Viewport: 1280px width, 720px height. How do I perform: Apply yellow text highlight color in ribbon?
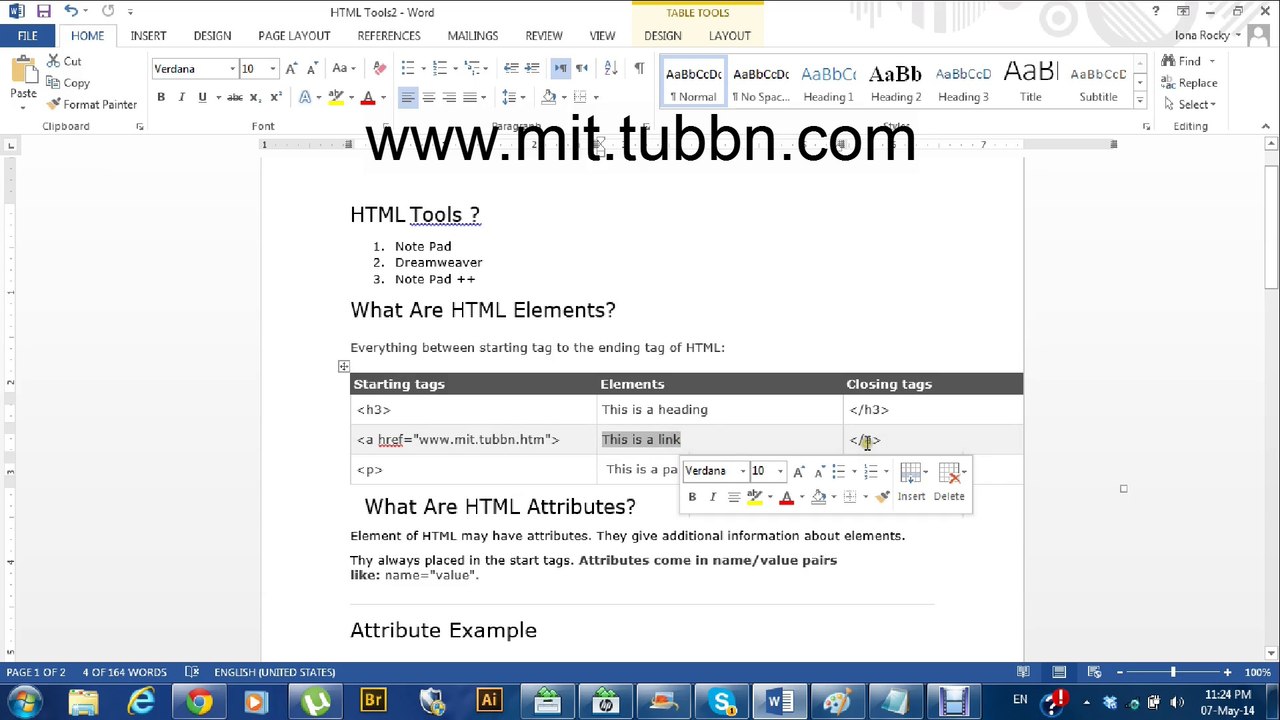pyautogui.click(x=336, y=97)
